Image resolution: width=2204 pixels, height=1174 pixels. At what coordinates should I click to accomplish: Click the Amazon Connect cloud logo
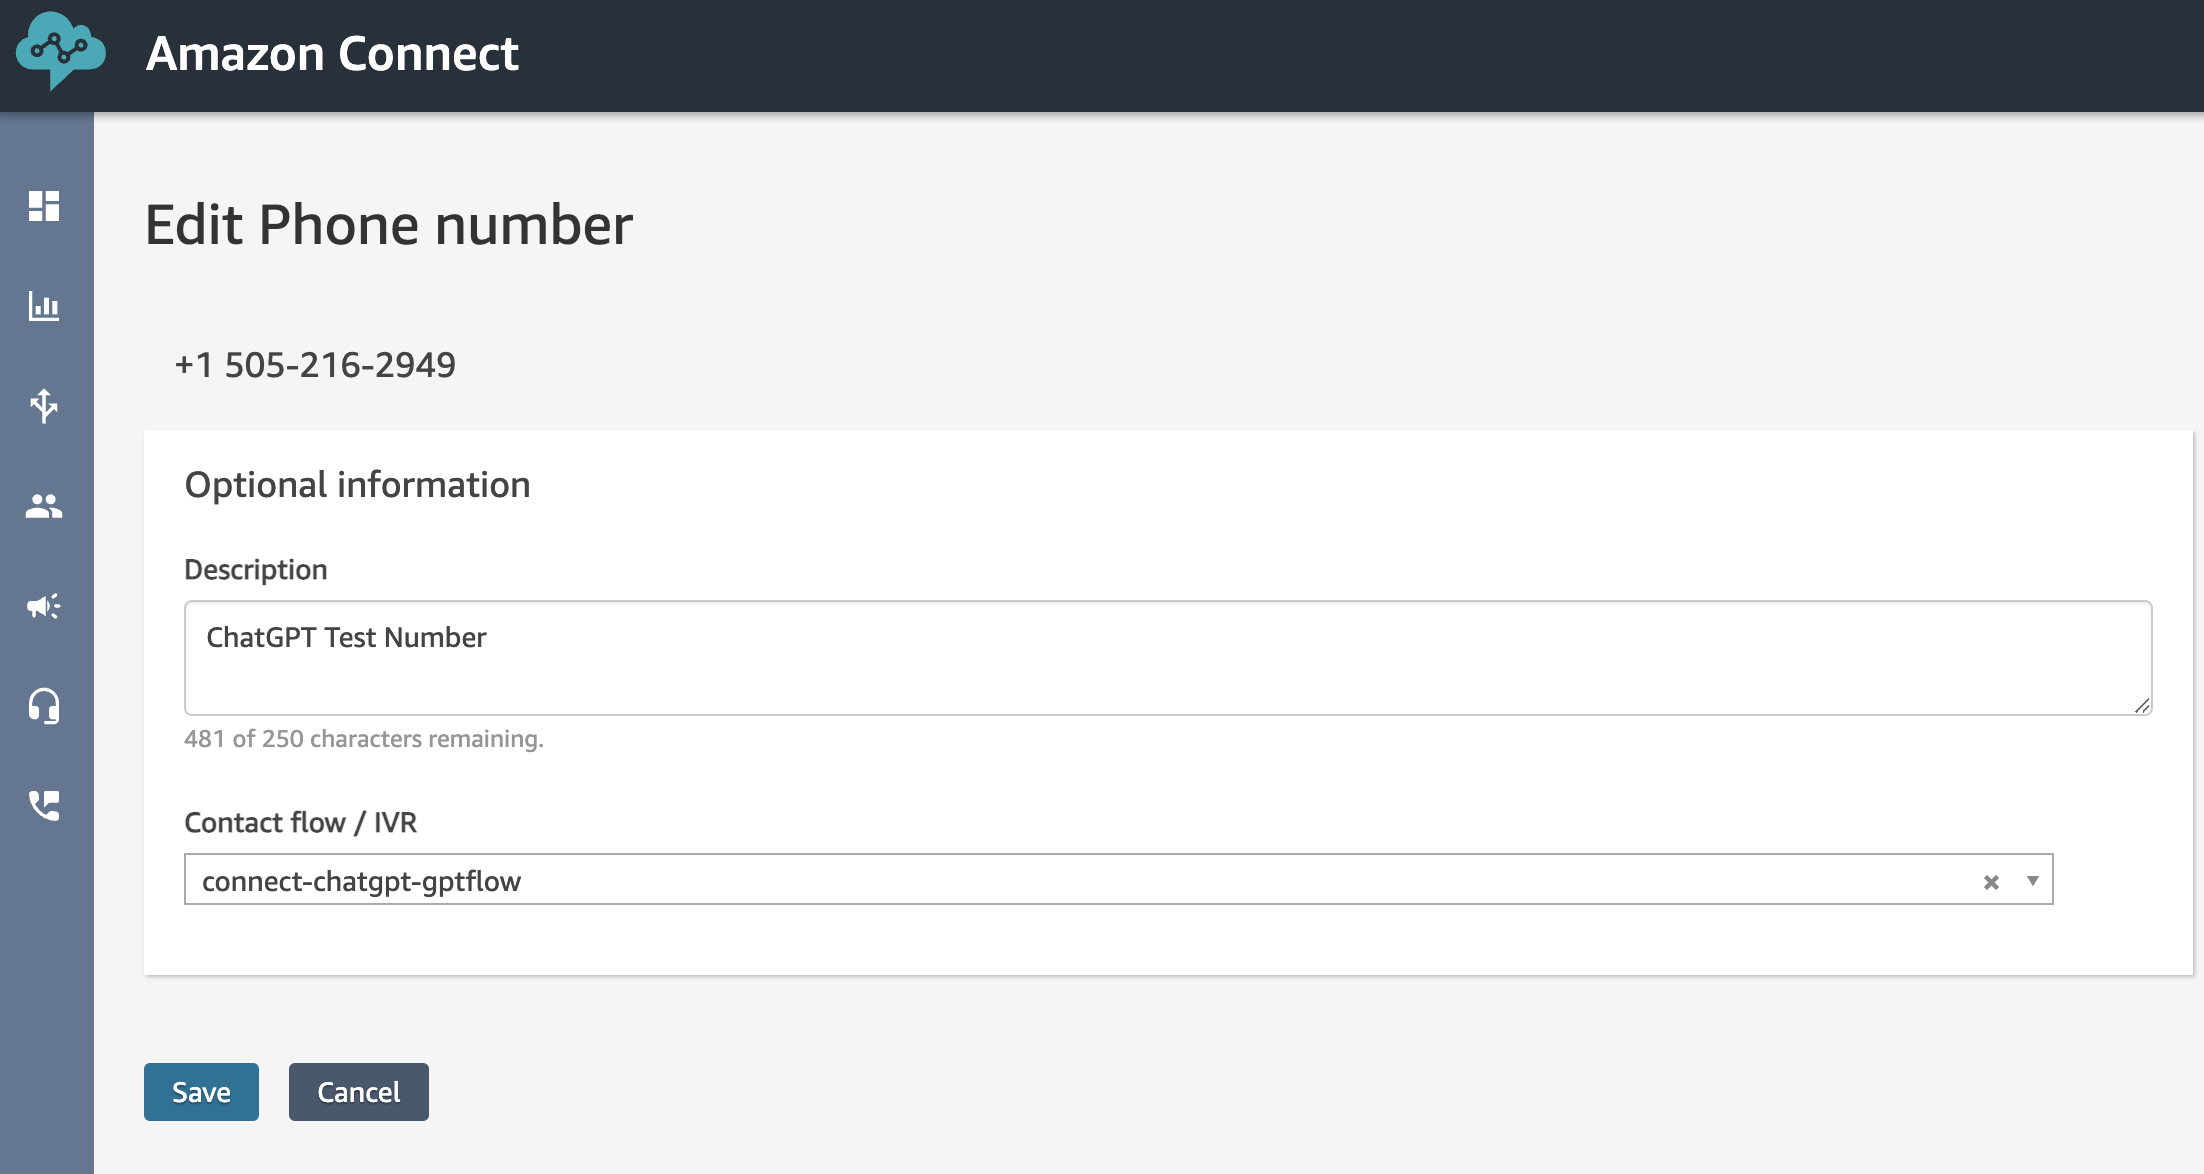60,51
